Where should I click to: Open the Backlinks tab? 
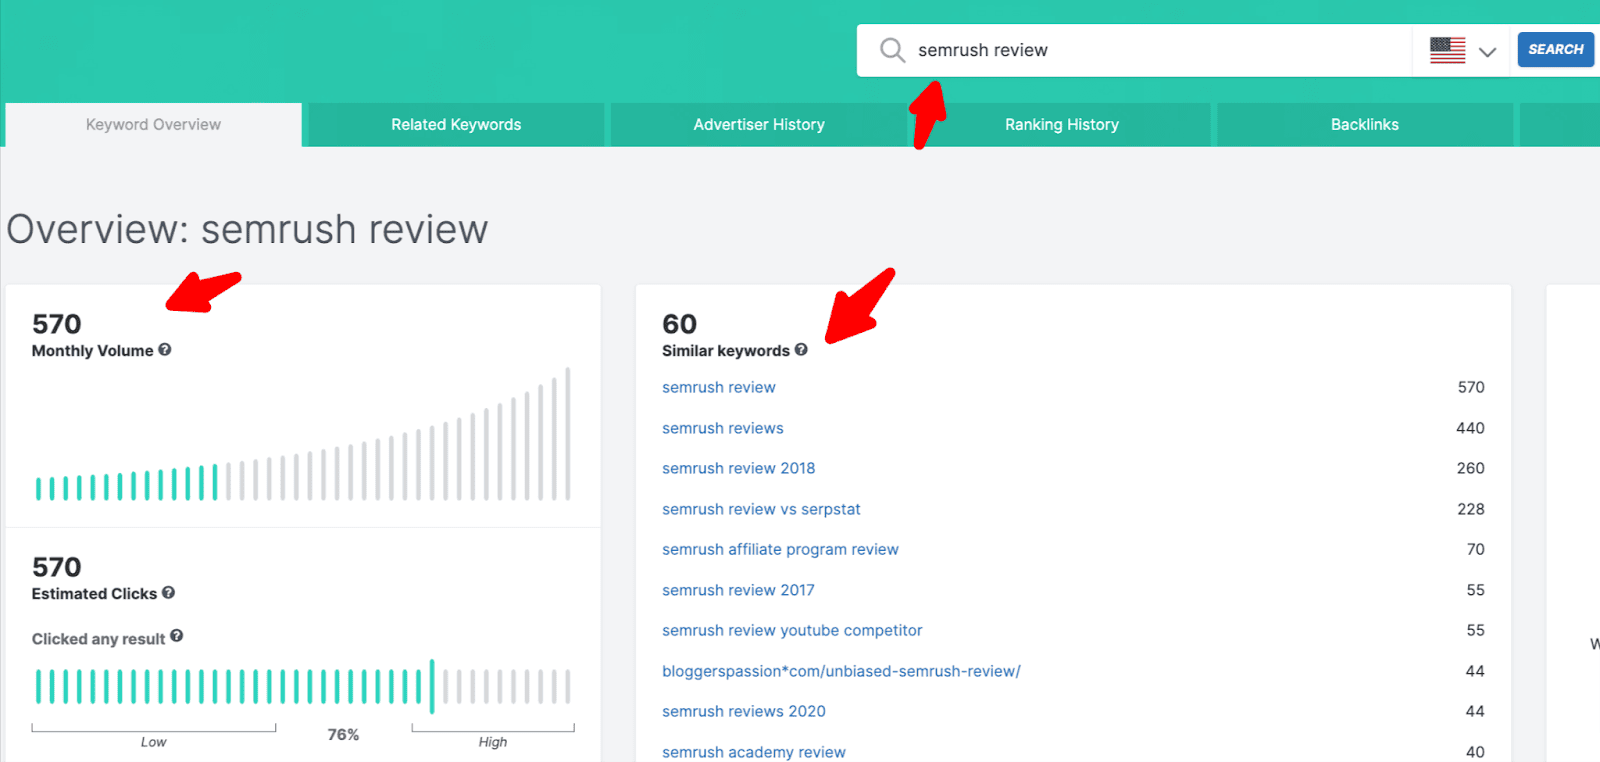(1365, 125)
